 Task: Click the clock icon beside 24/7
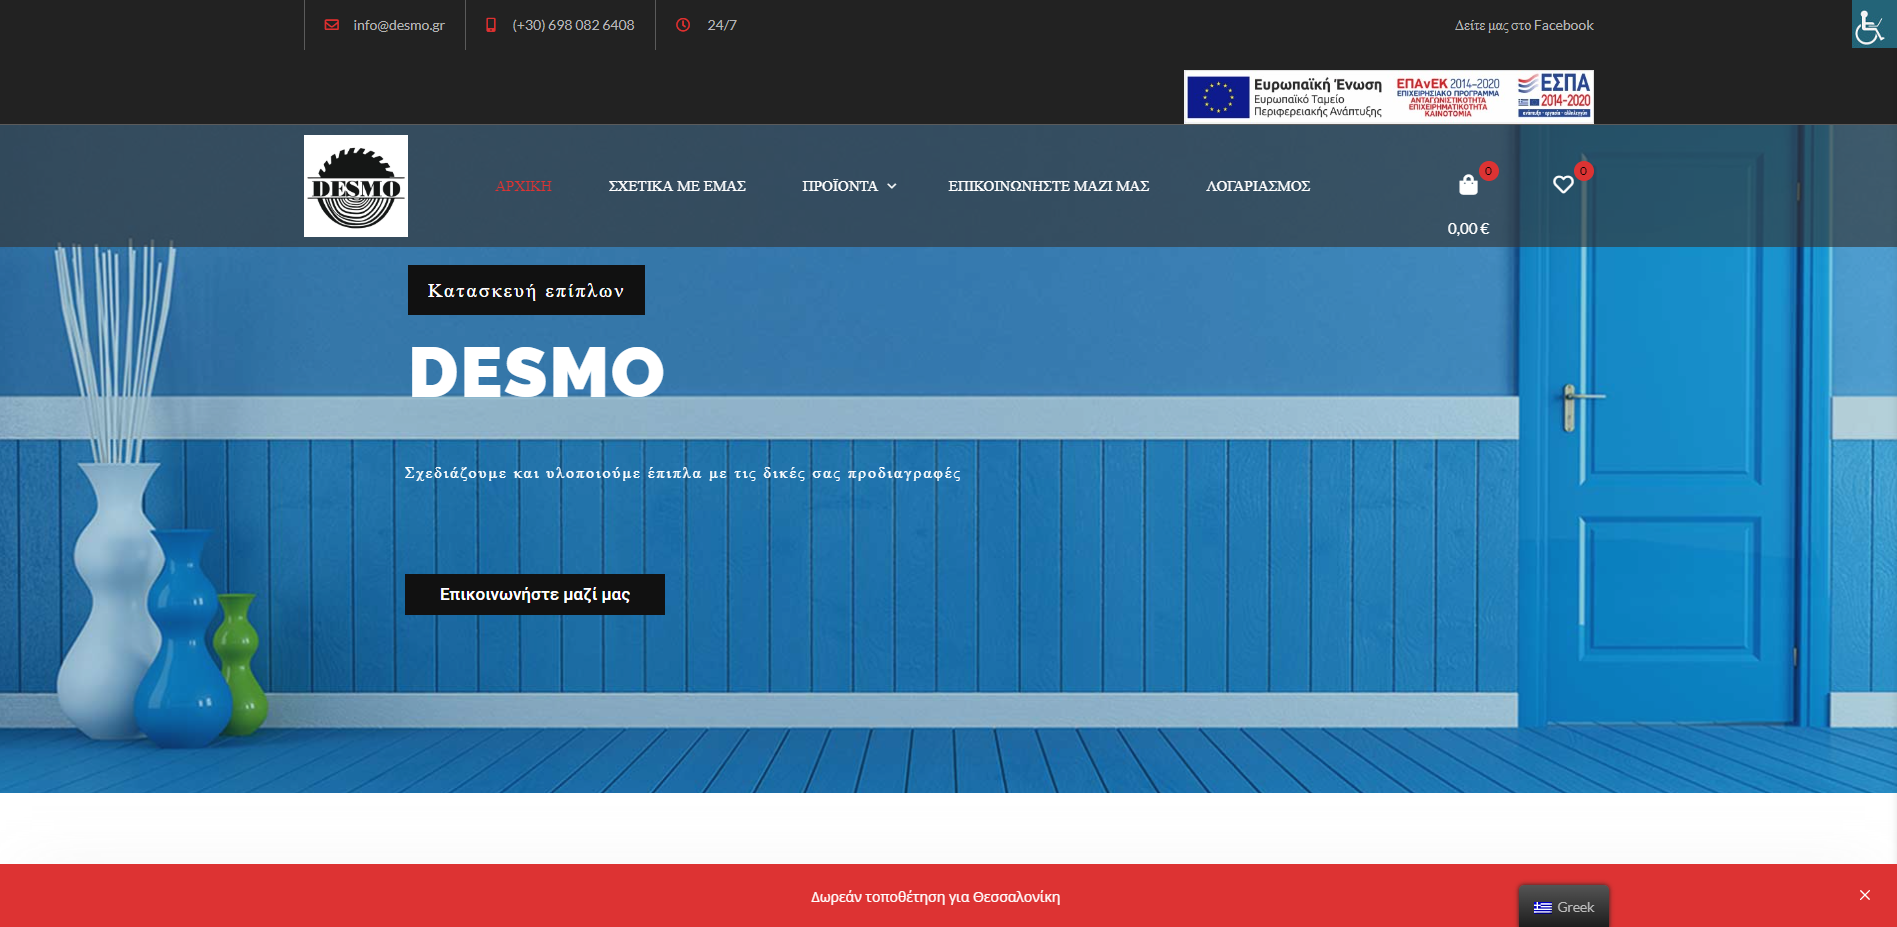coord(683,25)
